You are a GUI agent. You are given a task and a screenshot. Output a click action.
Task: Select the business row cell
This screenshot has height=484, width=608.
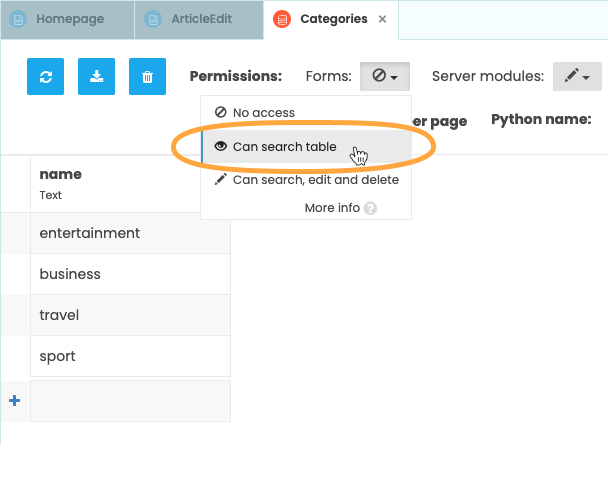130,274
